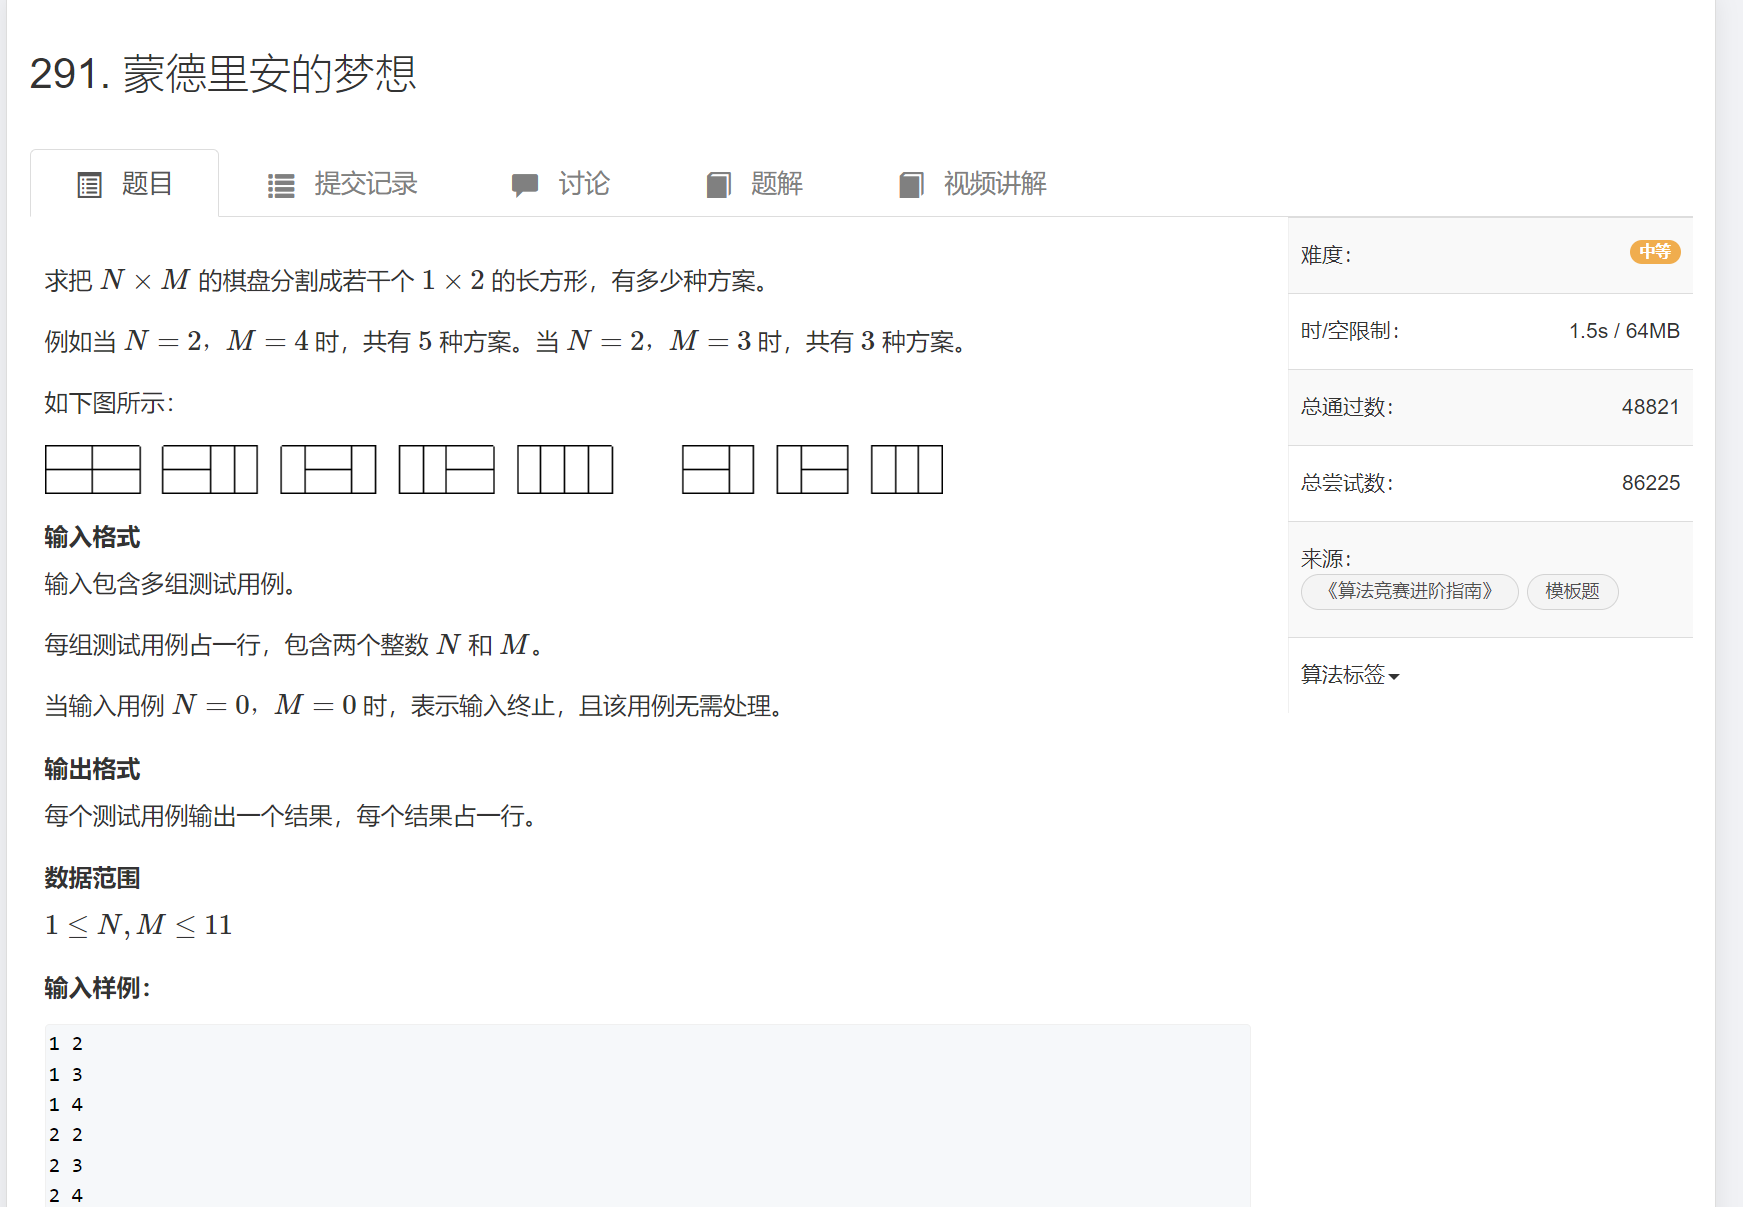Click the sample input line "1 2"
The height and width of the screenshot is (1207, 1743).
click(x=66, y=1044)
